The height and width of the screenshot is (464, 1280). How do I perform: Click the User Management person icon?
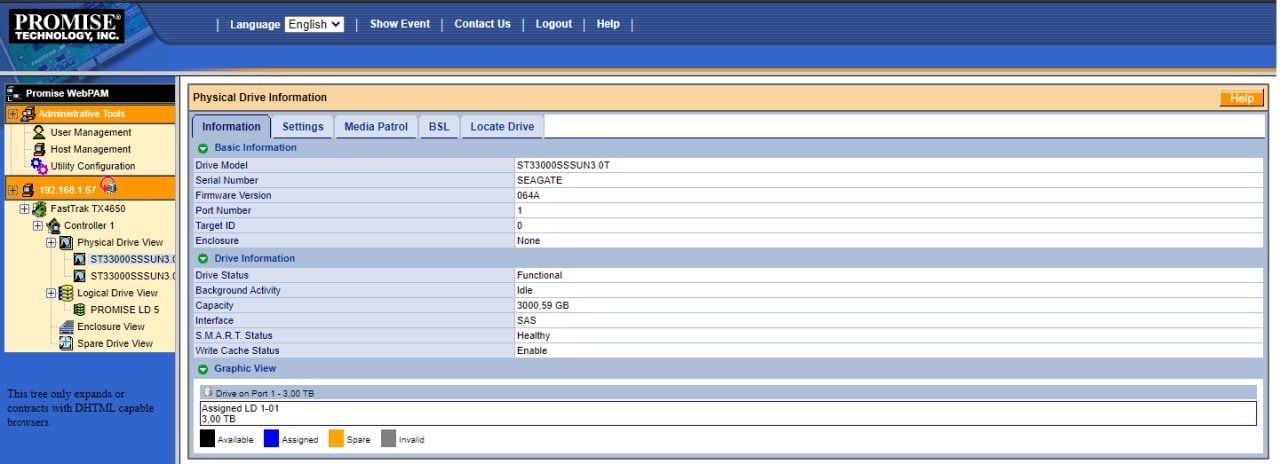(x=39, y=132)
